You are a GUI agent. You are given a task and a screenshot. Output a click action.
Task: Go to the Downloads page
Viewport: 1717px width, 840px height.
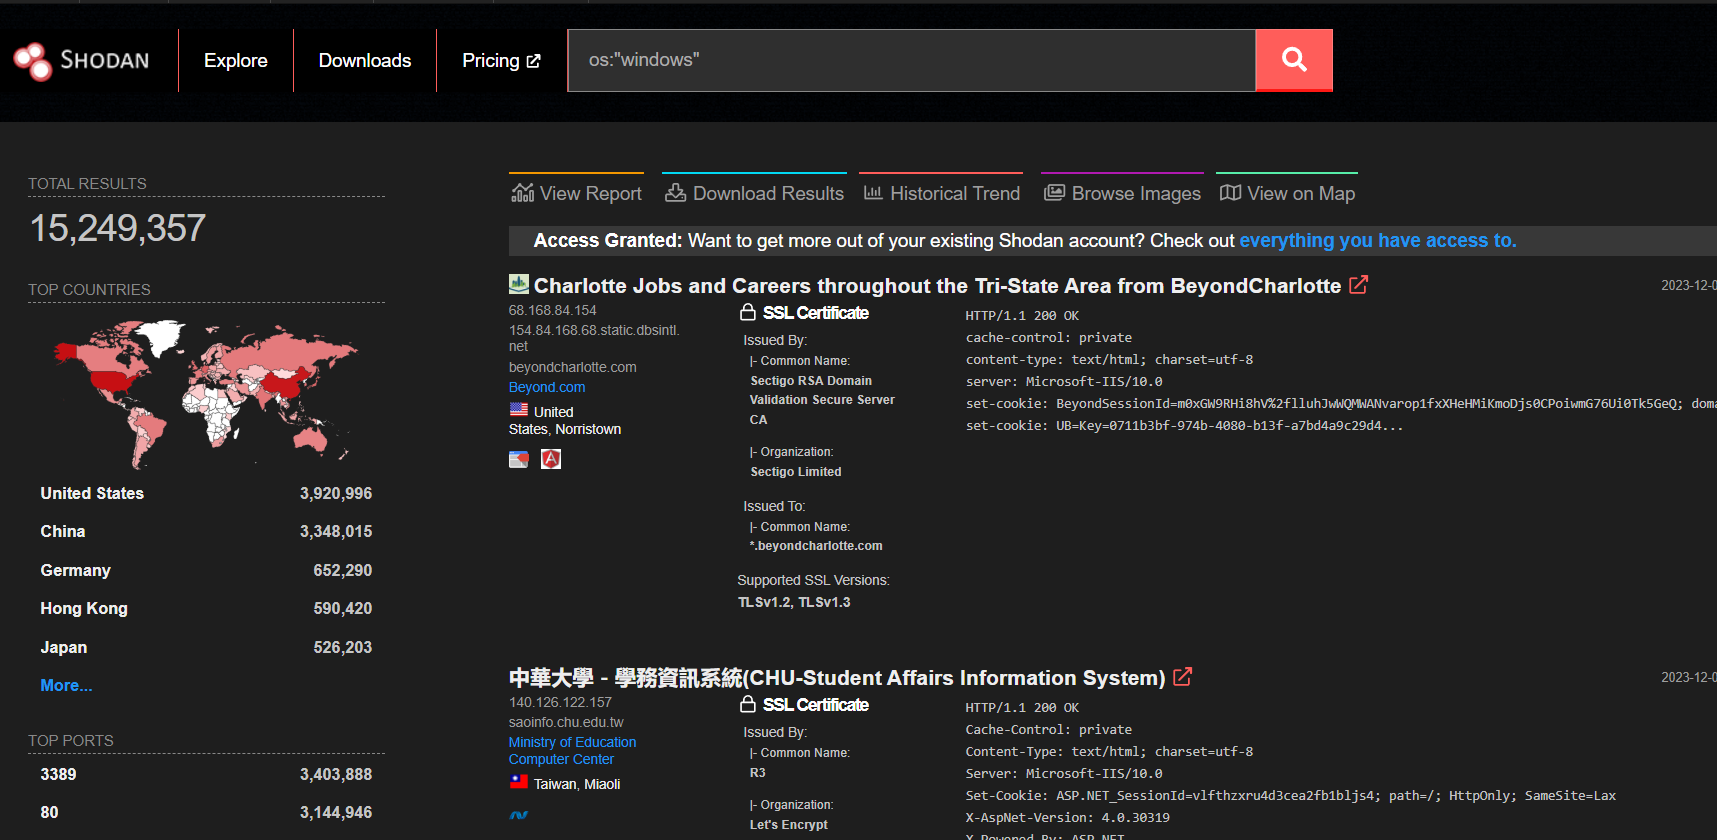coord(365,61)
